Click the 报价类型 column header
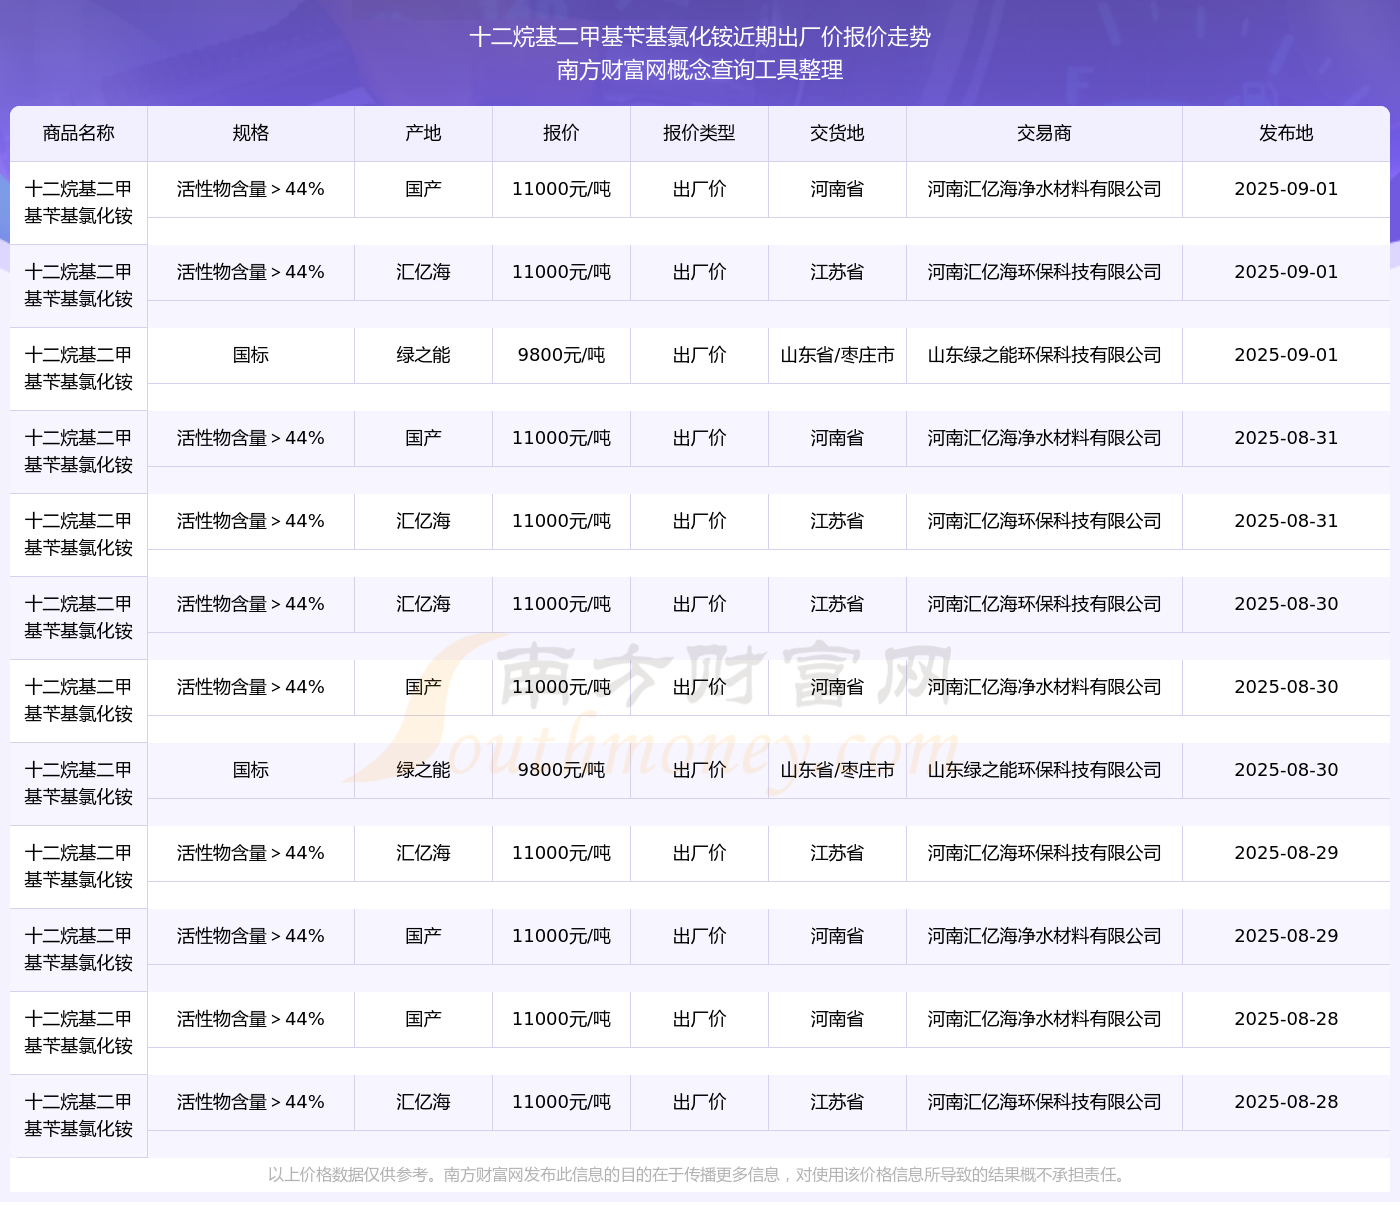 (699, 133)
